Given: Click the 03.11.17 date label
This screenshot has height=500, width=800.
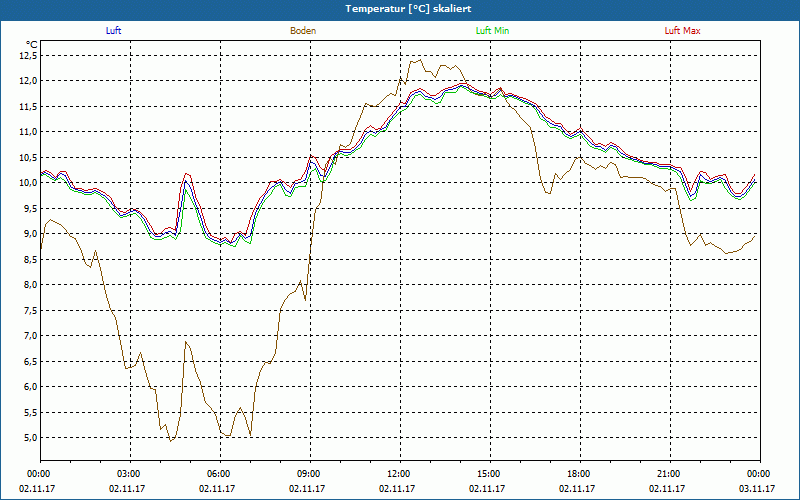Looking at the screenshot, I should point(757,489).
